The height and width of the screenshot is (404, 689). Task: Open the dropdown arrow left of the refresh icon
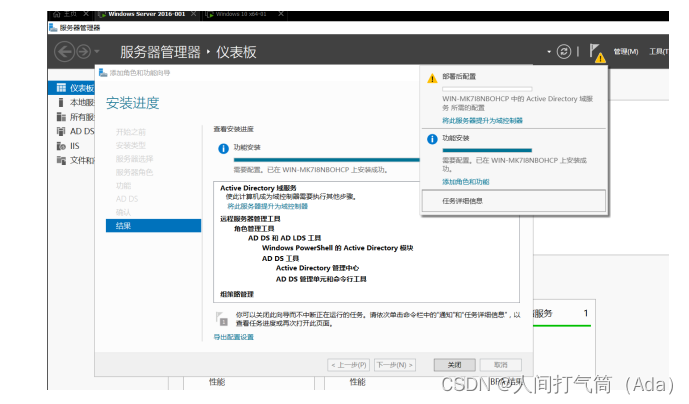[549, 52]
